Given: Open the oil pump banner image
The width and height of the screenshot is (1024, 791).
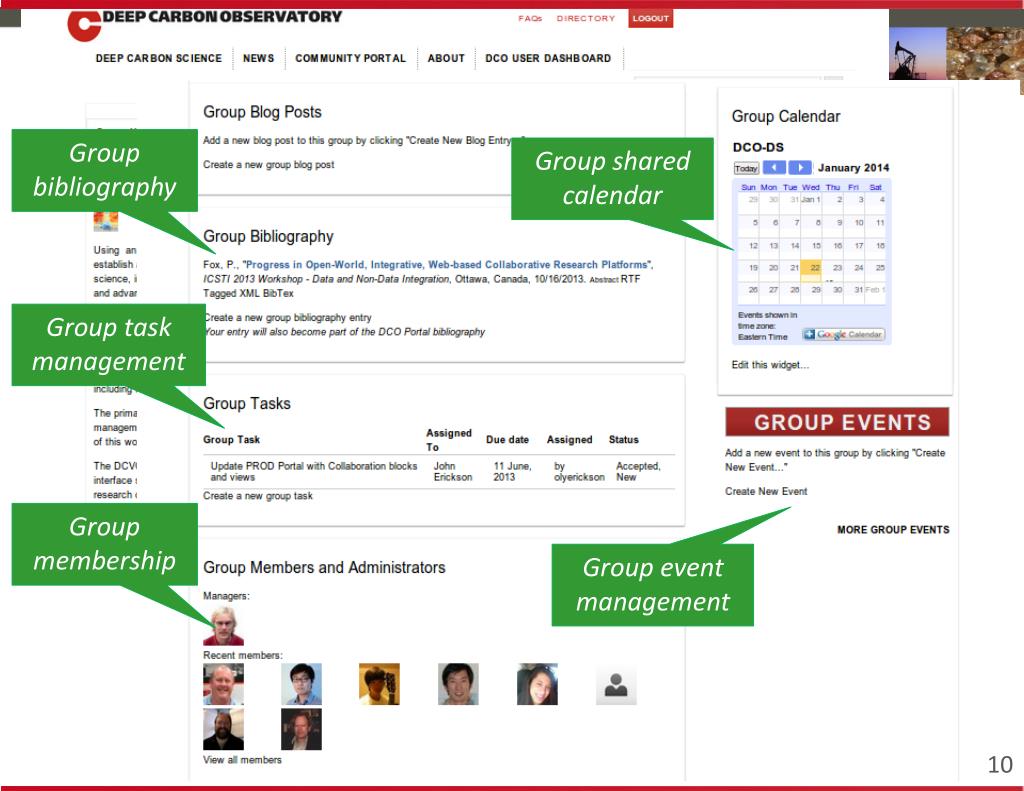Looking at the screenshot, I should pyautogui.click(x=918, y=53).
